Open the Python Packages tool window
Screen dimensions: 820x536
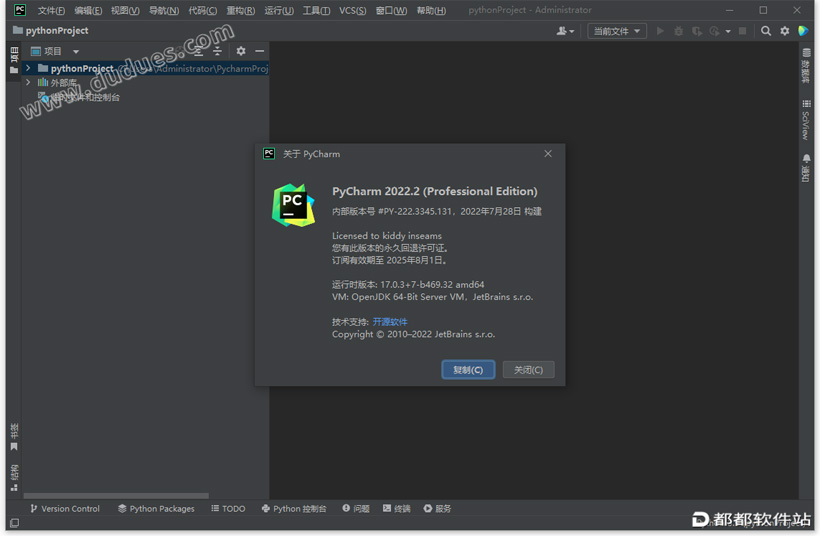156,509
